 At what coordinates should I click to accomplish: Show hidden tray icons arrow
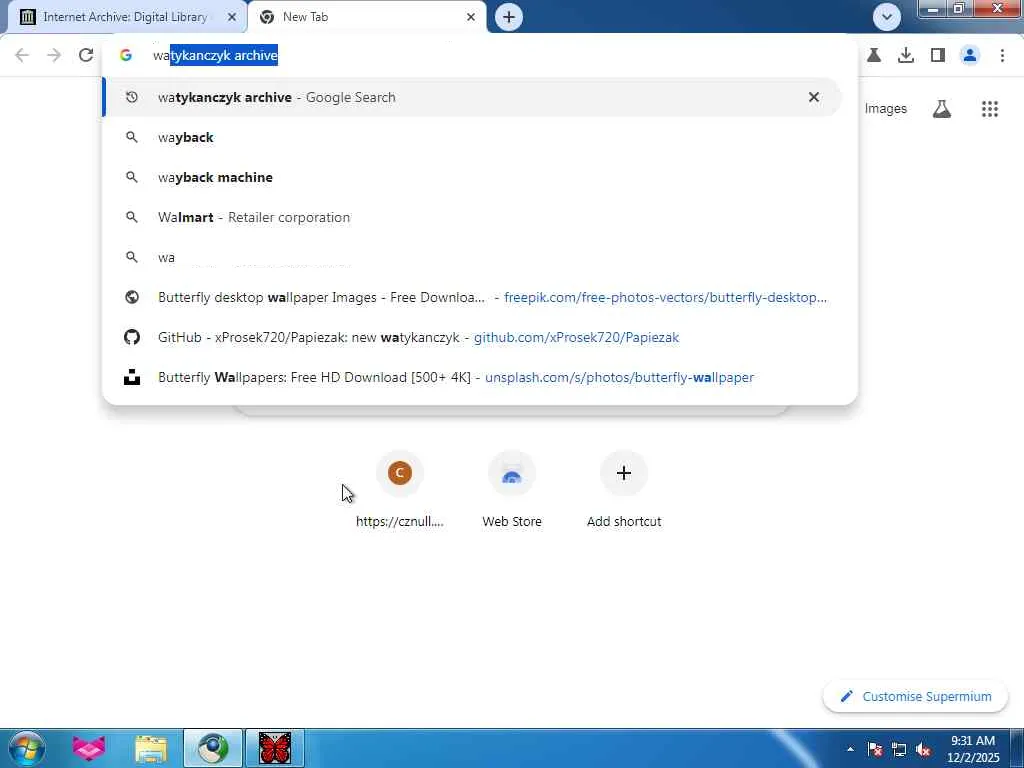[x=850, y=749]
